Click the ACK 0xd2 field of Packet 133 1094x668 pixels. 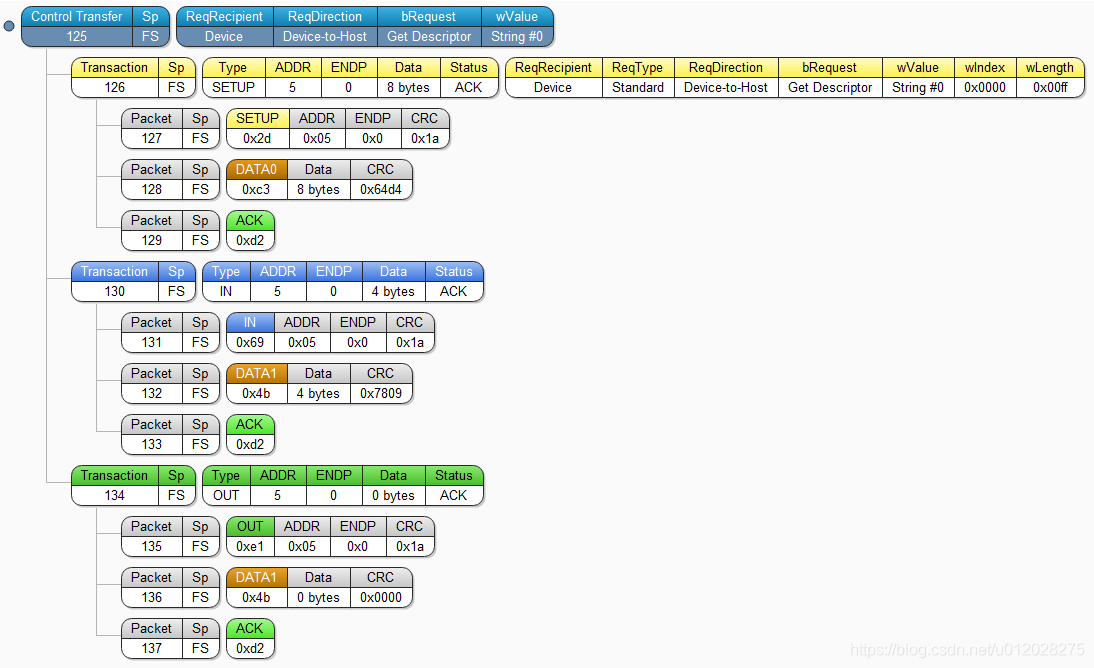250,434
